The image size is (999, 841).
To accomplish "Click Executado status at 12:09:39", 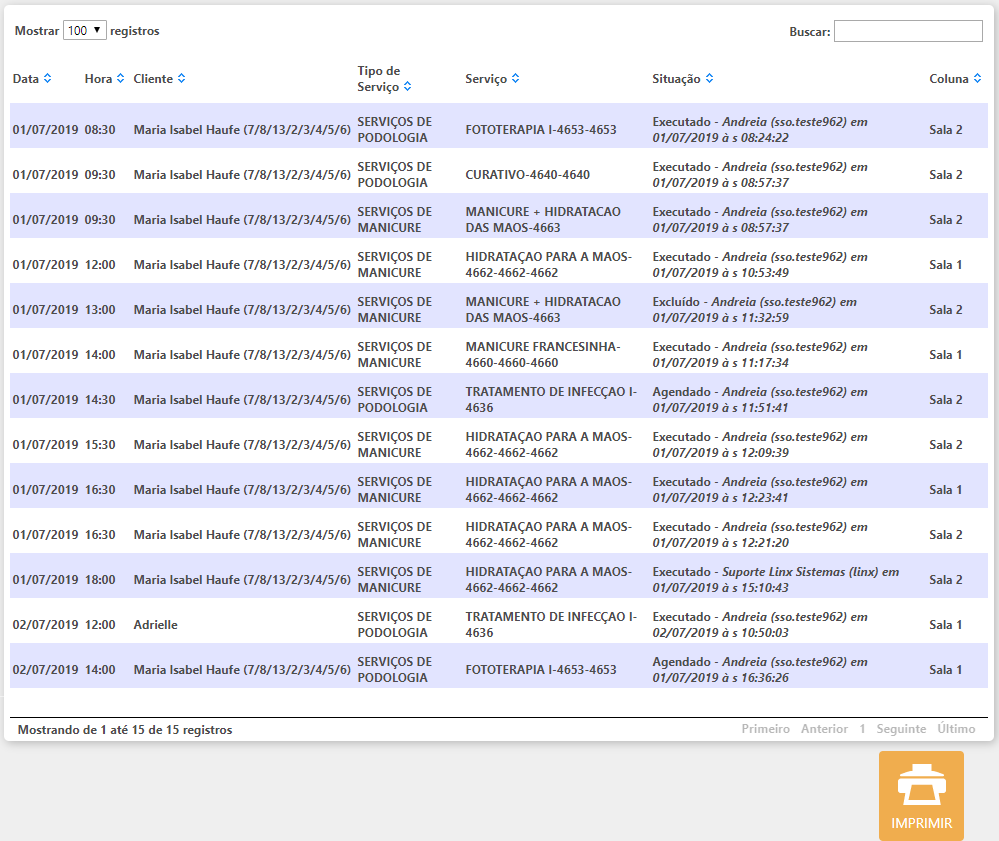I will tap(759, 445).
